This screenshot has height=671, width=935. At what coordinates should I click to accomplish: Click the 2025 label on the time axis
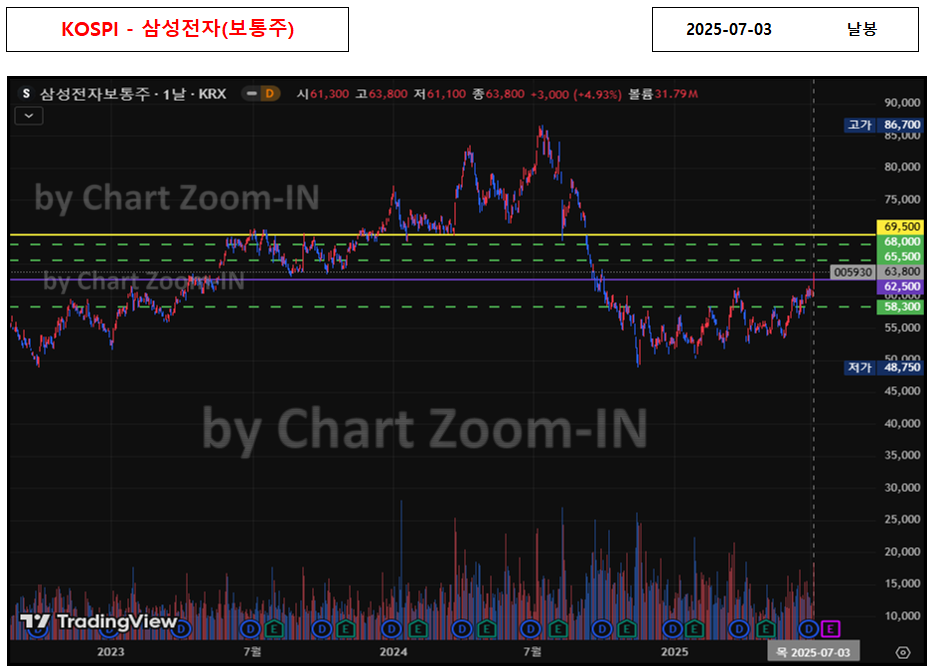[674, 652]
